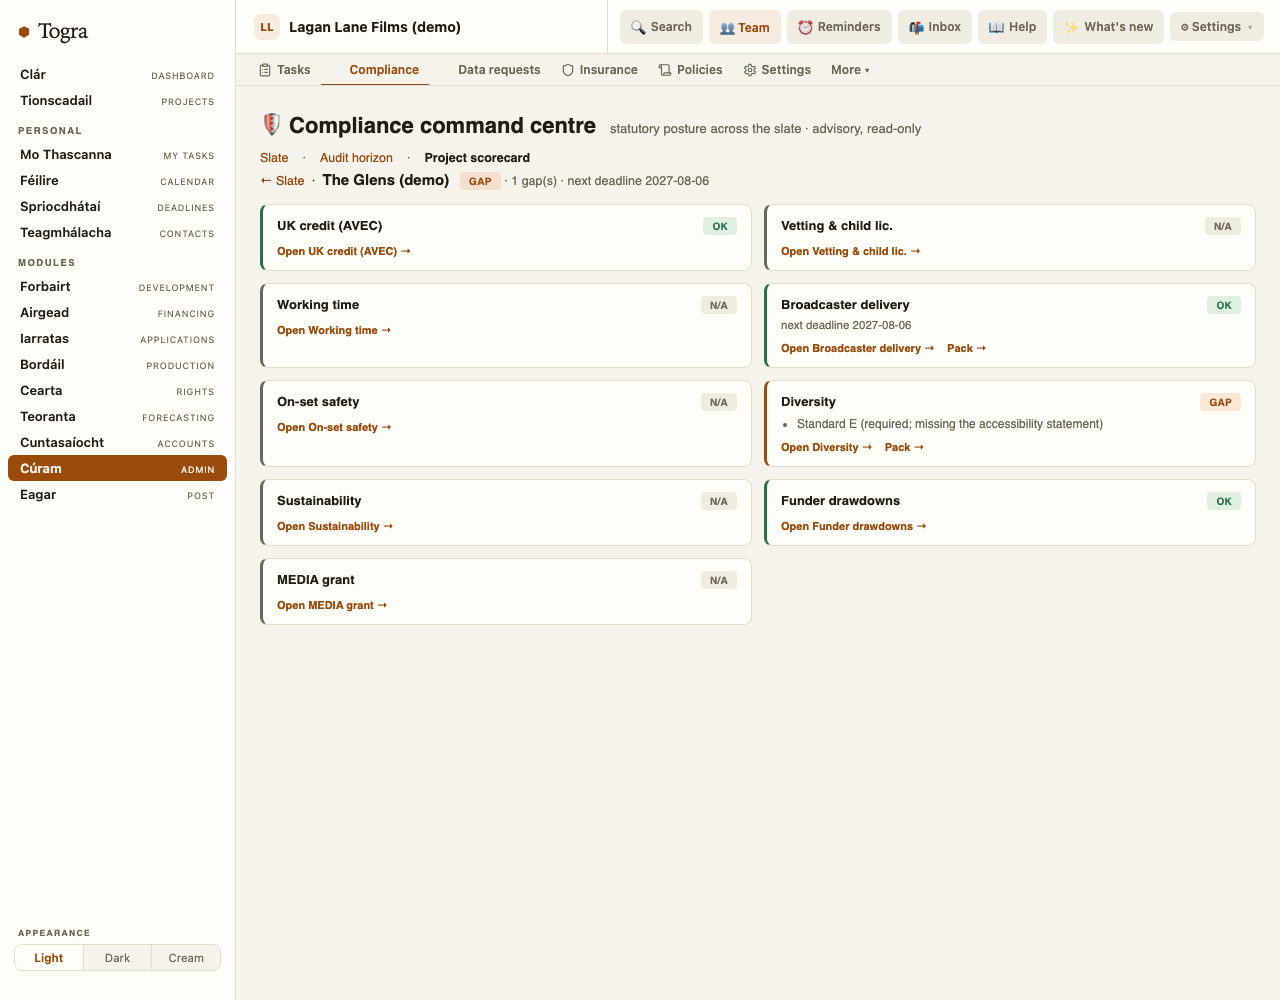Select the Project scorecard view
The height and width of the screenshot is (1000, 1280).
pyautogui.click(x=477, y=158)
